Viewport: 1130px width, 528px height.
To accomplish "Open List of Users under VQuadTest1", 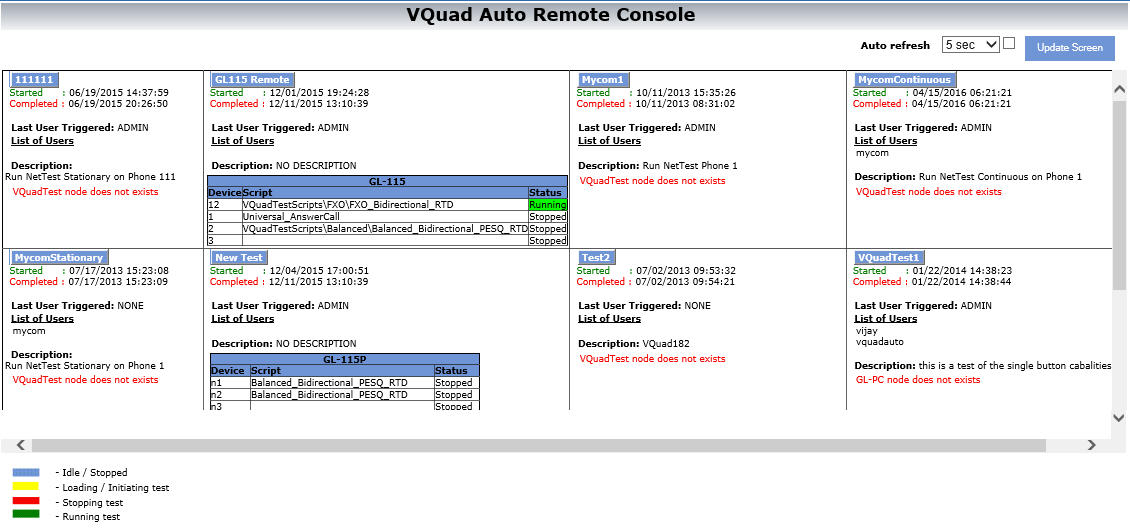I will click(x=886, y=318).
